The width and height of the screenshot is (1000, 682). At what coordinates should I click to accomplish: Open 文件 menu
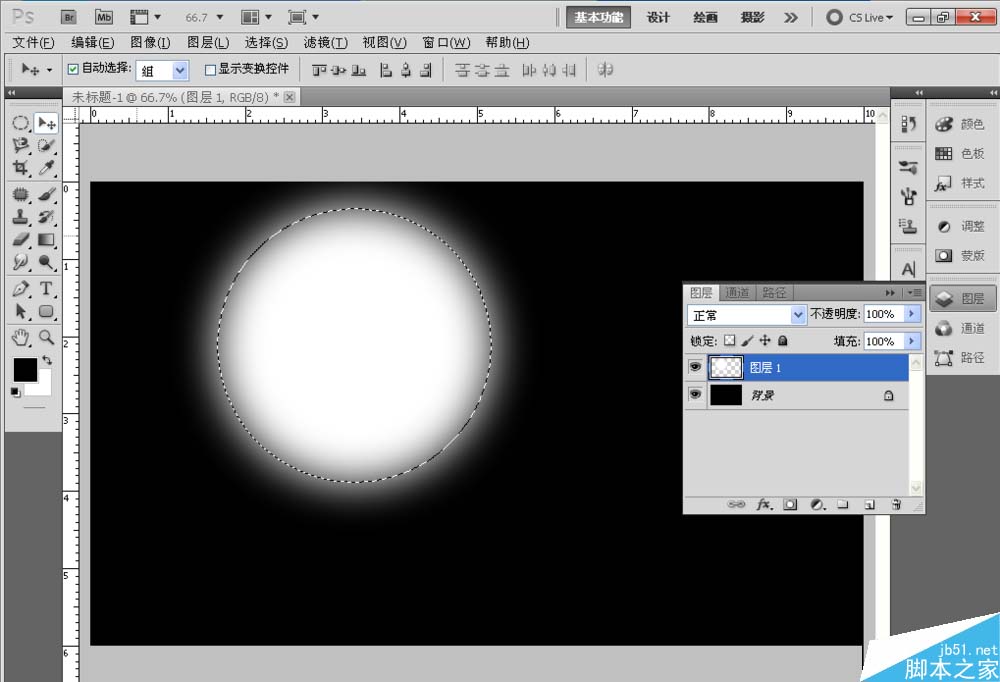click(34, 43)
